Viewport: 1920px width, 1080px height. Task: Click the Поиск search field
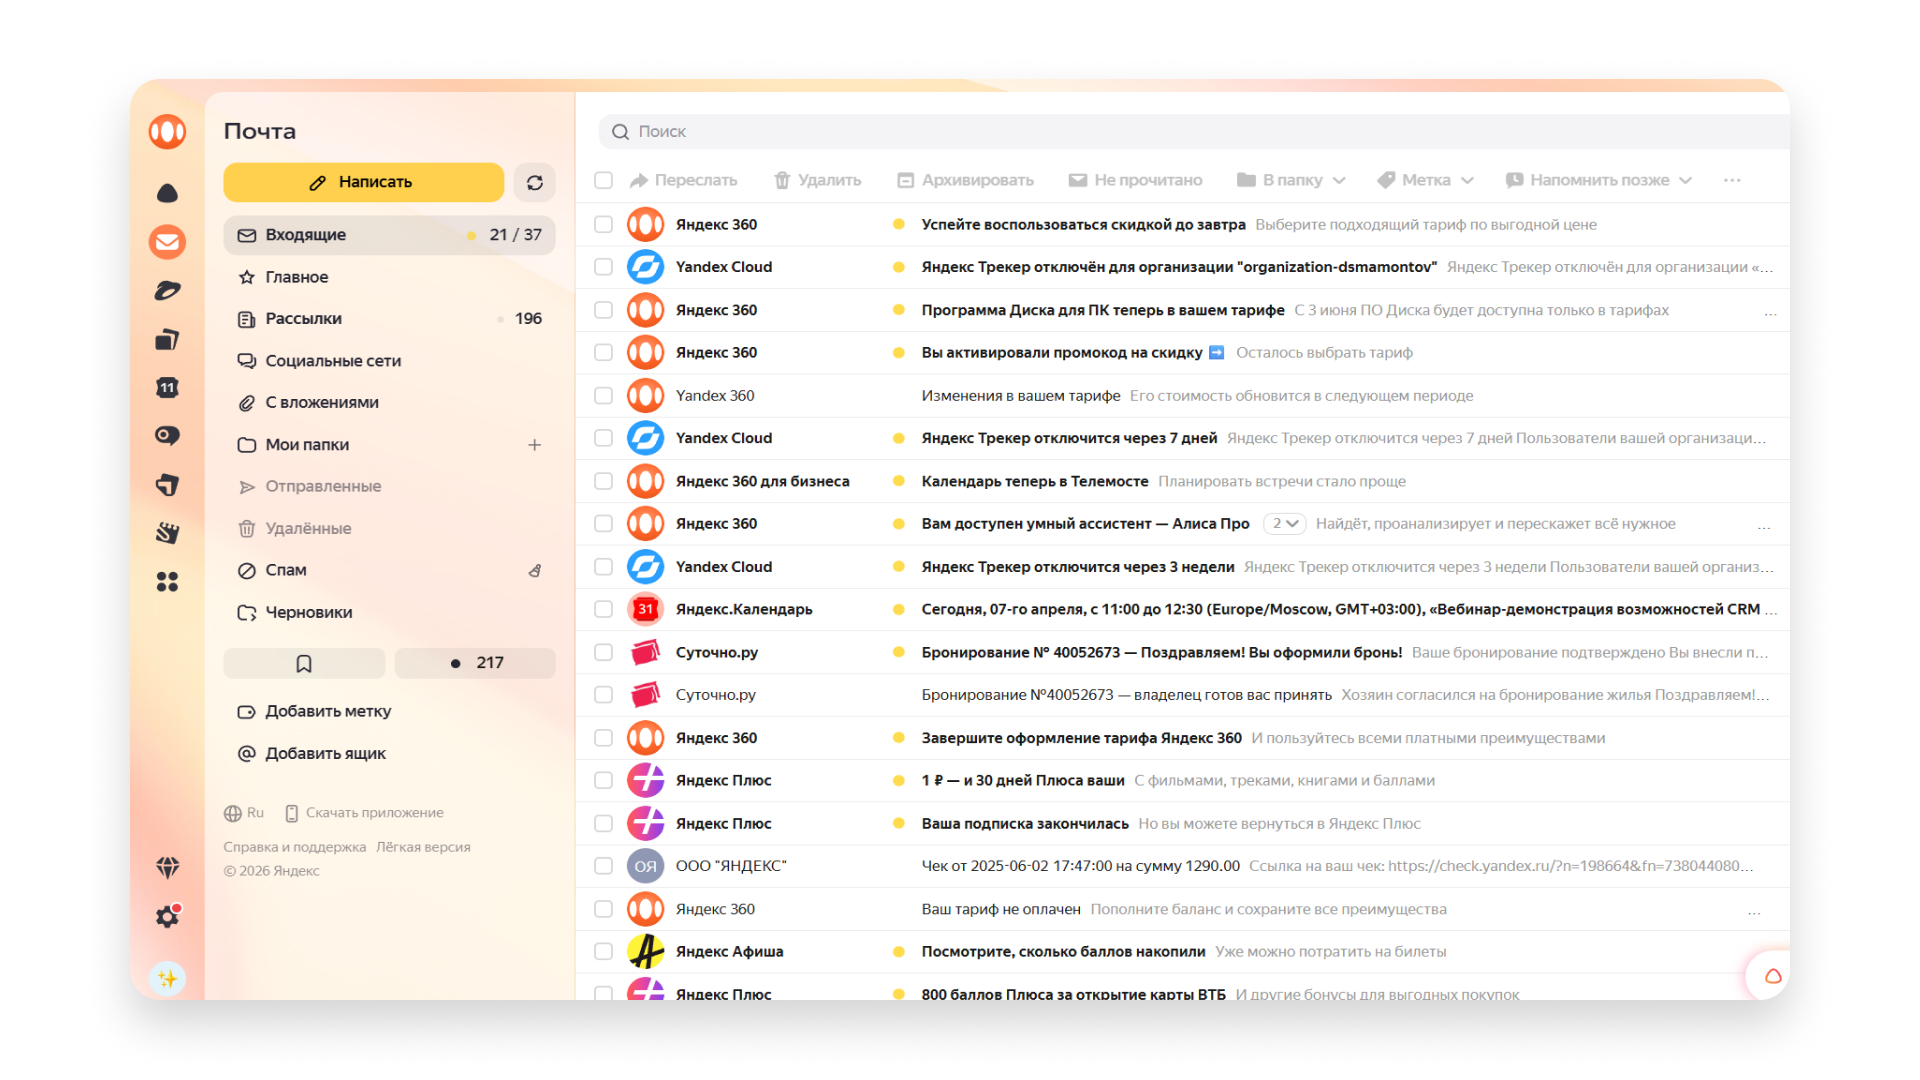click(1194, 132)
